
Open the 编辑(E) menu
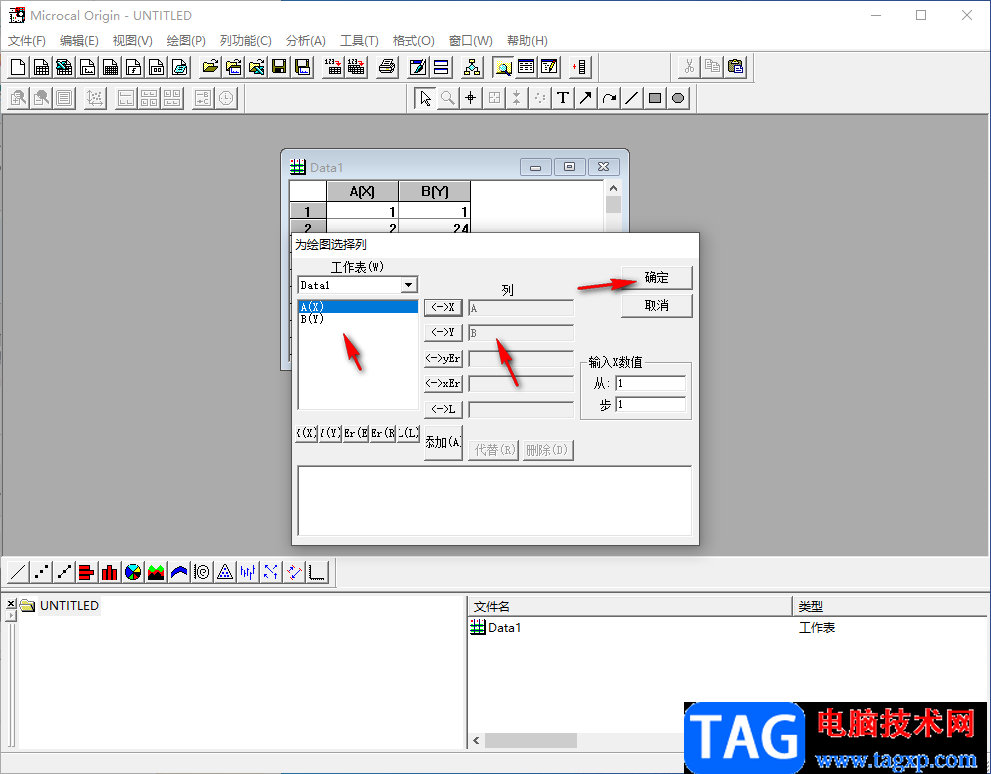(x=79, y=40)
